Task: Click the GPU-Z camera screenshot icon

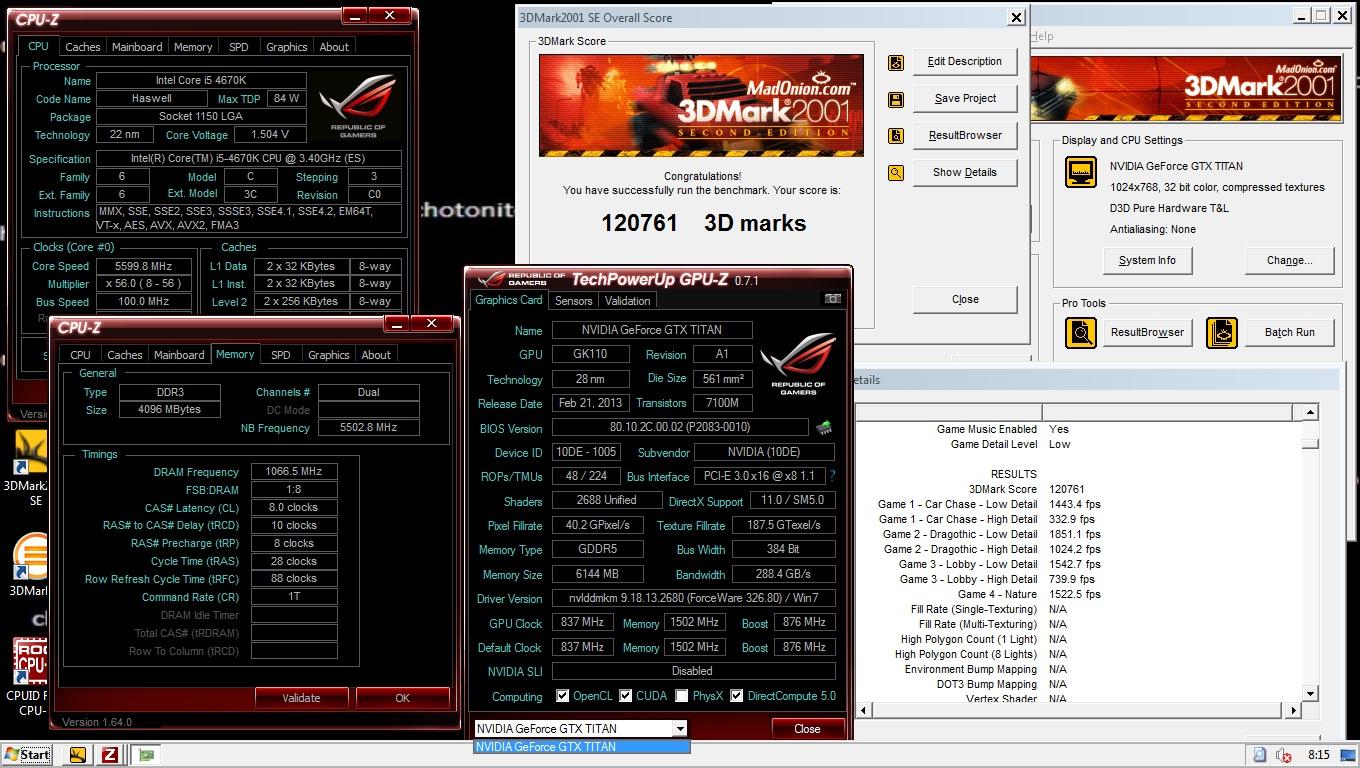Action: point(832,299)
